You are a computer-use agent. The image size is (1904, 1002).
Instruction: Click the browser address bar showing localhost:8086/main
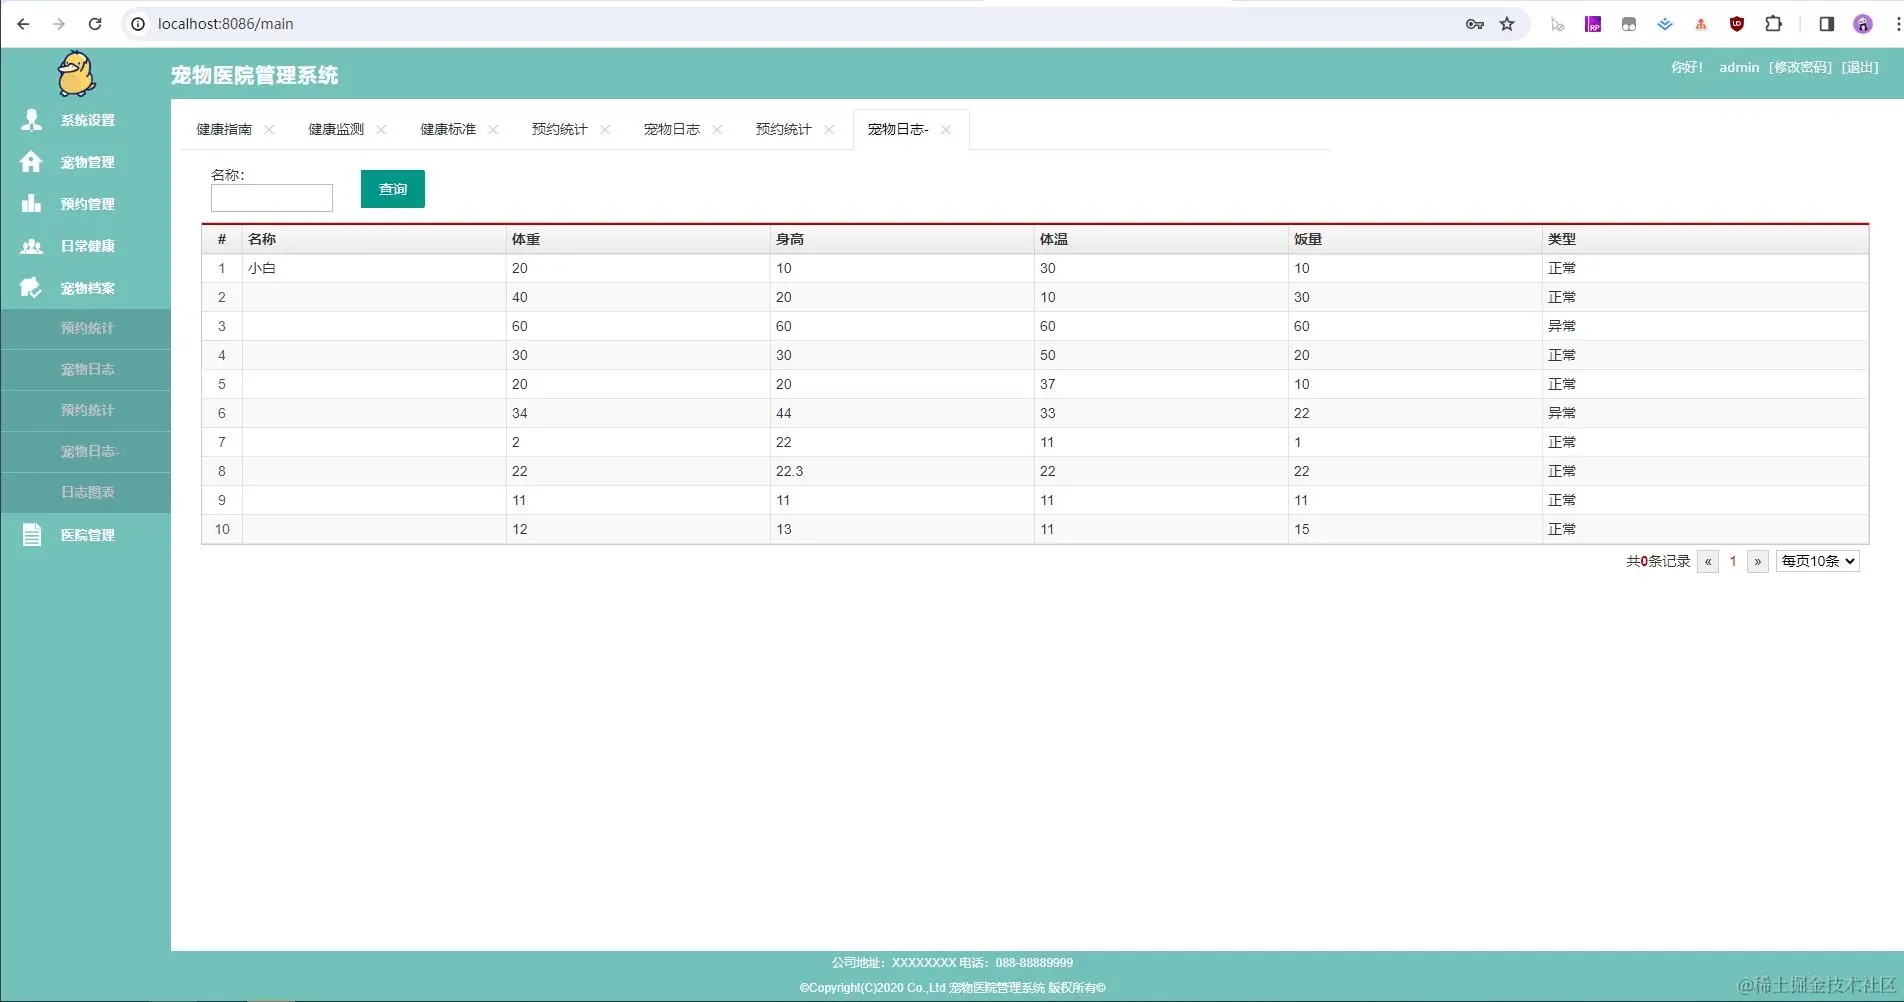[800, 24]
